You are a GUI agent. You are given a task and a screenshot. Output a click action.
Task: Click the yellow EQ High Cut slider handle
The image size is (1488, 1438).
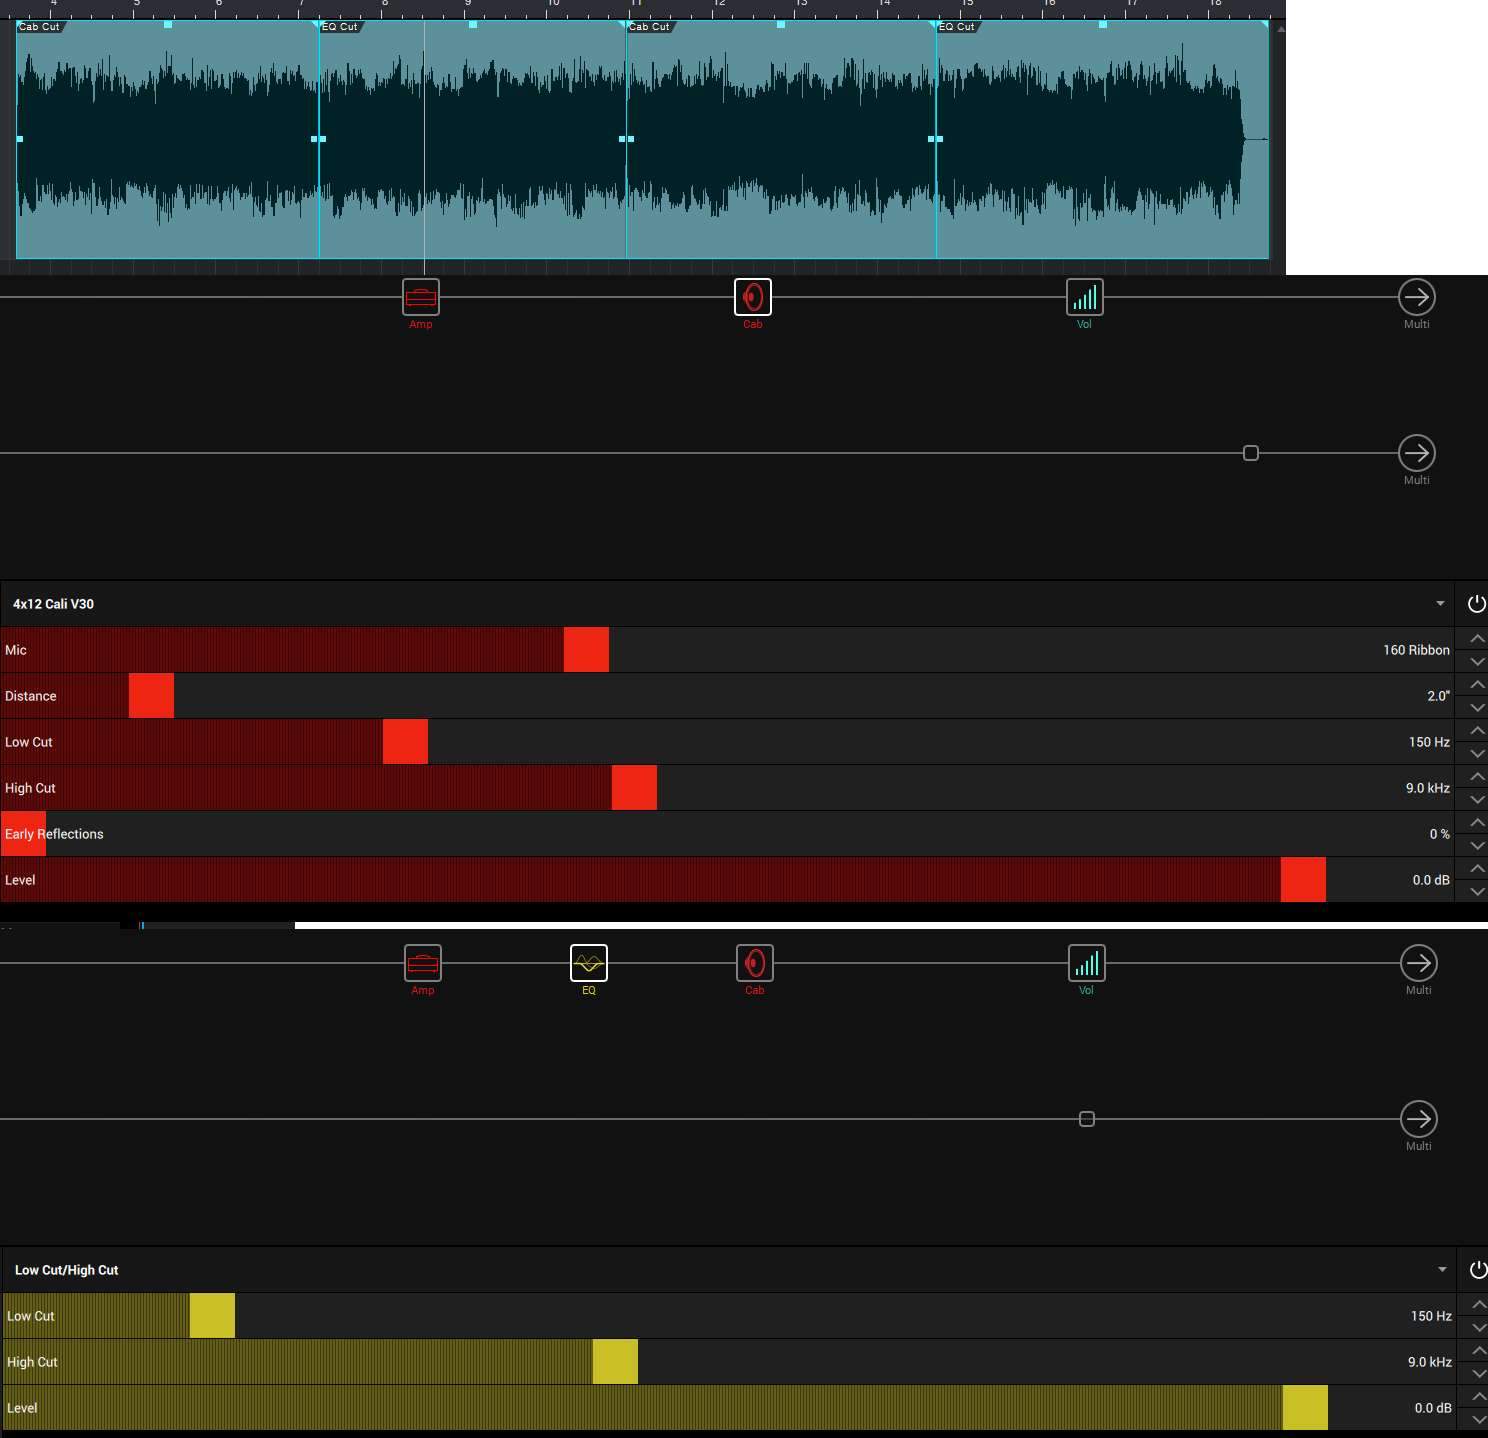click(615, 1362)
